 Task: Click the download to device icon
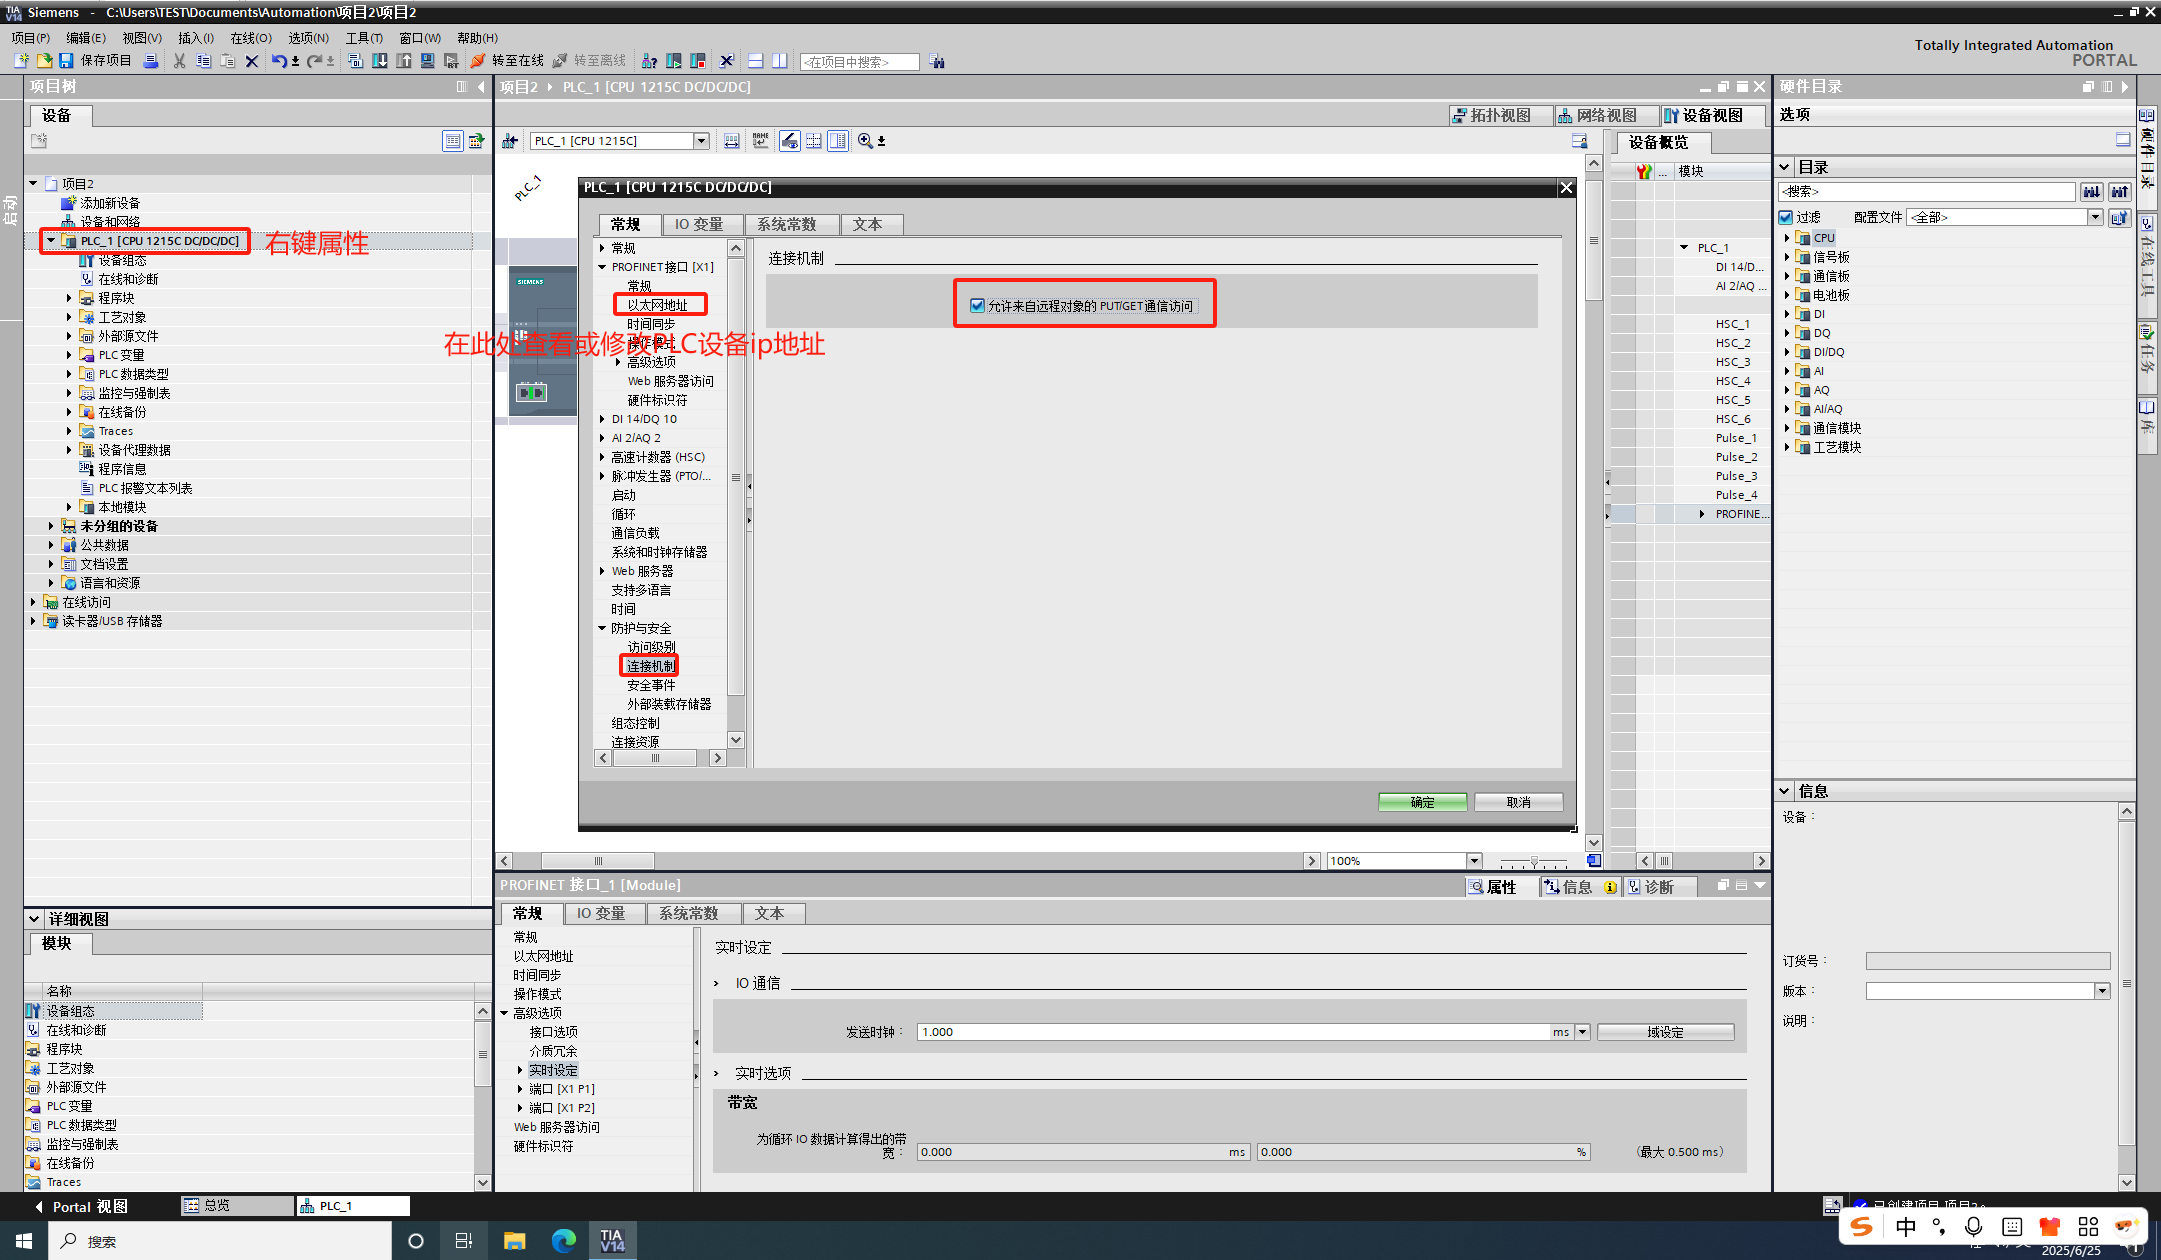point(380,61)
